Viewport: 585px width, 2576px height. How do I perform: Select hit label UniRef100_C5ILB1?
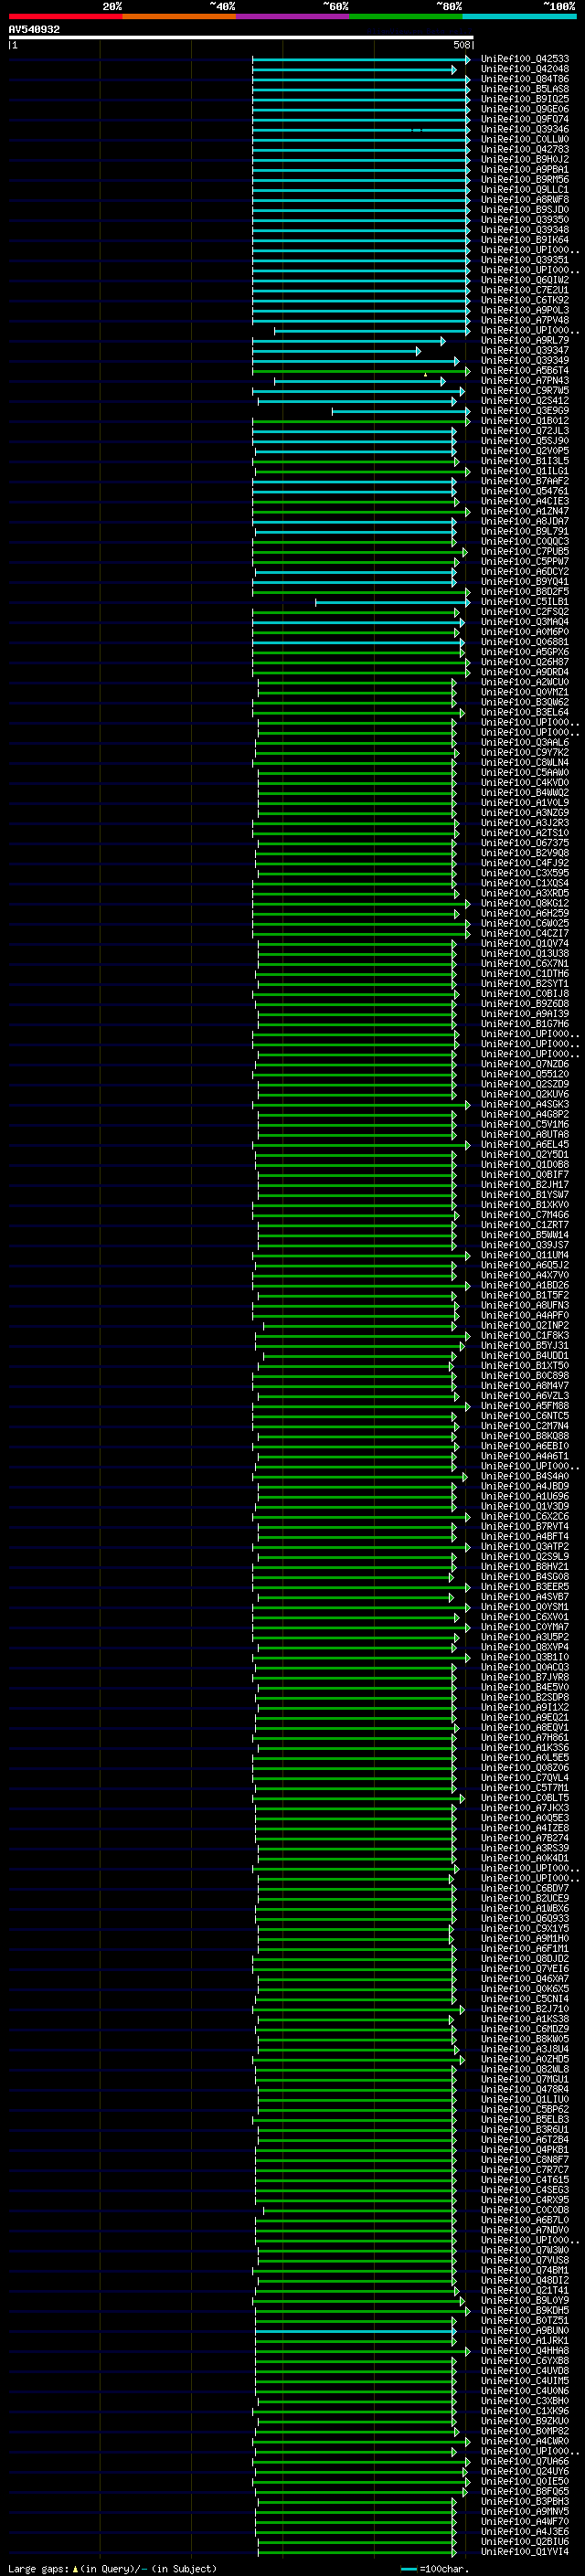525,602
